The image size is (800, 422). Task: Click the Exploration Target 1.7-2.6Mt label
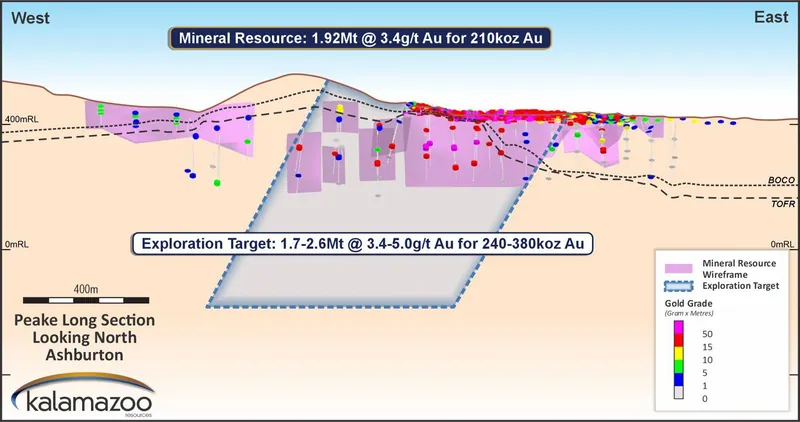(362, 244)
